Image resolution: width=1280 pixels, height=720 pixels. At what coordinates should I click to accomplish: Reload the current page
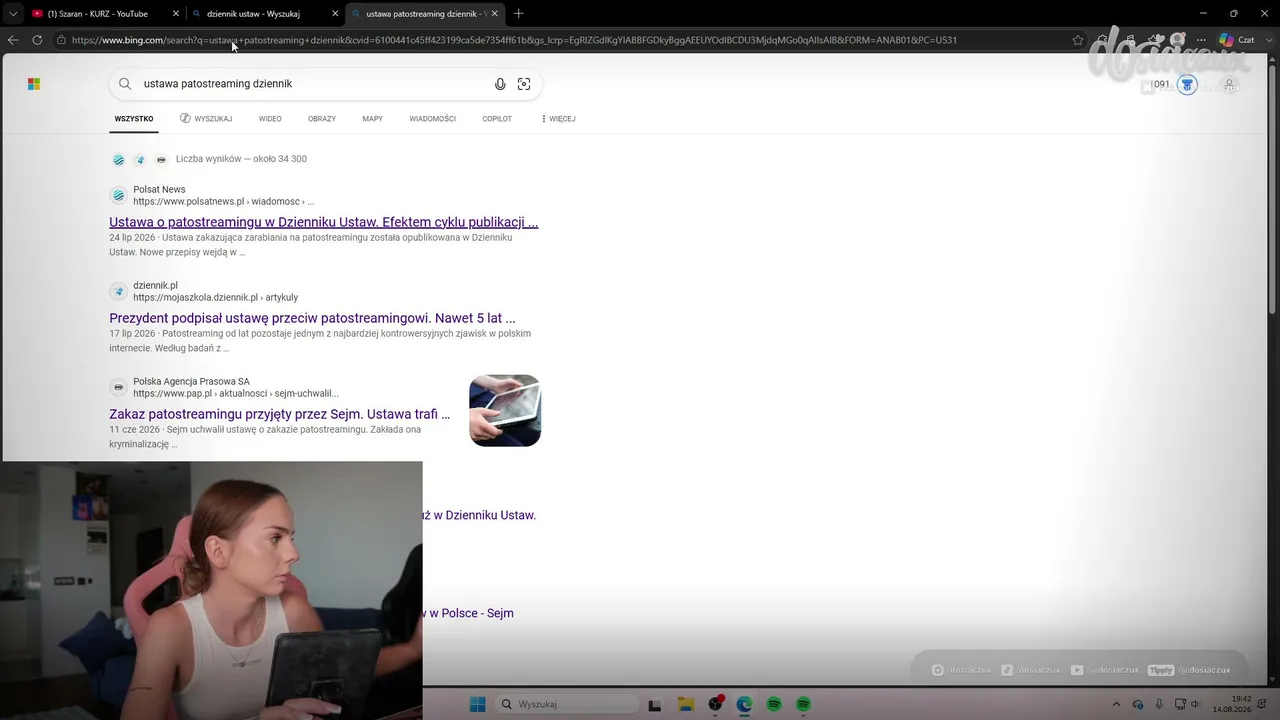pyautogui.click(x=37, y=40)
